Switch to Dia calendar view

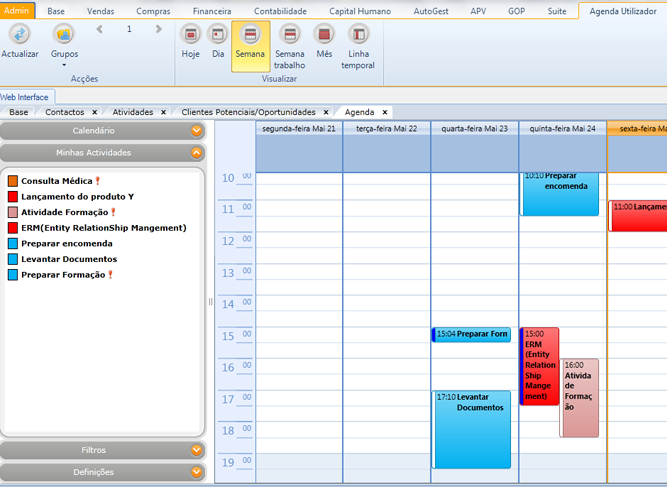pos(218,35)
